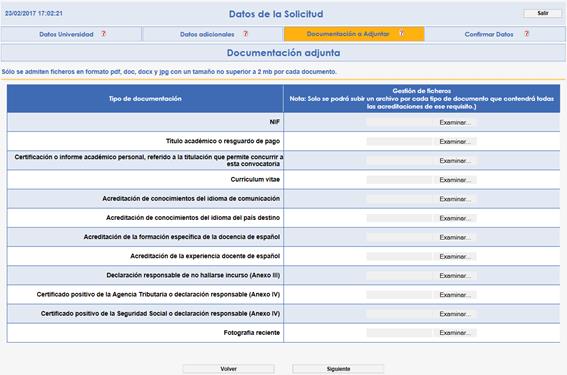
Task: Click the allowed file formats notice text
Action: tap(169, 72)
